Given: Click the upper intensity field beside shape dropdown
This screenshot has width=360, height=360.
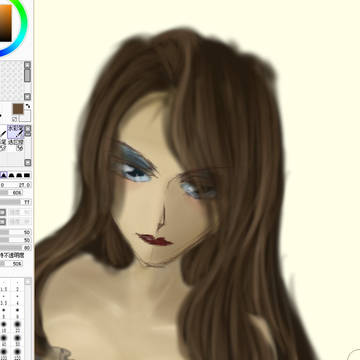Looking at the screenshot, I should pyautogui.click(x=19, y=212).
